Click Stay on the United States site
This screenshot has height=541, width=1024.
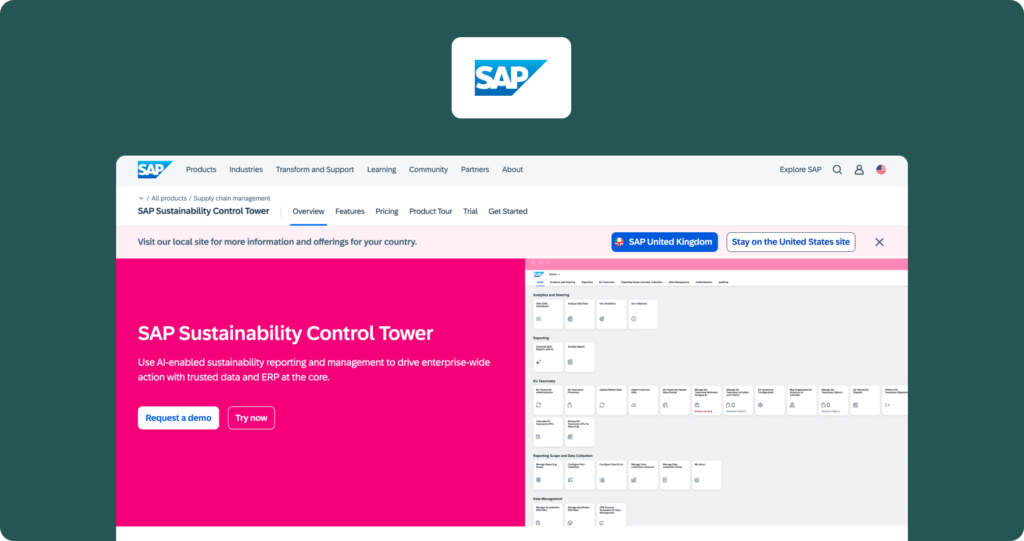tap(791, 242)
